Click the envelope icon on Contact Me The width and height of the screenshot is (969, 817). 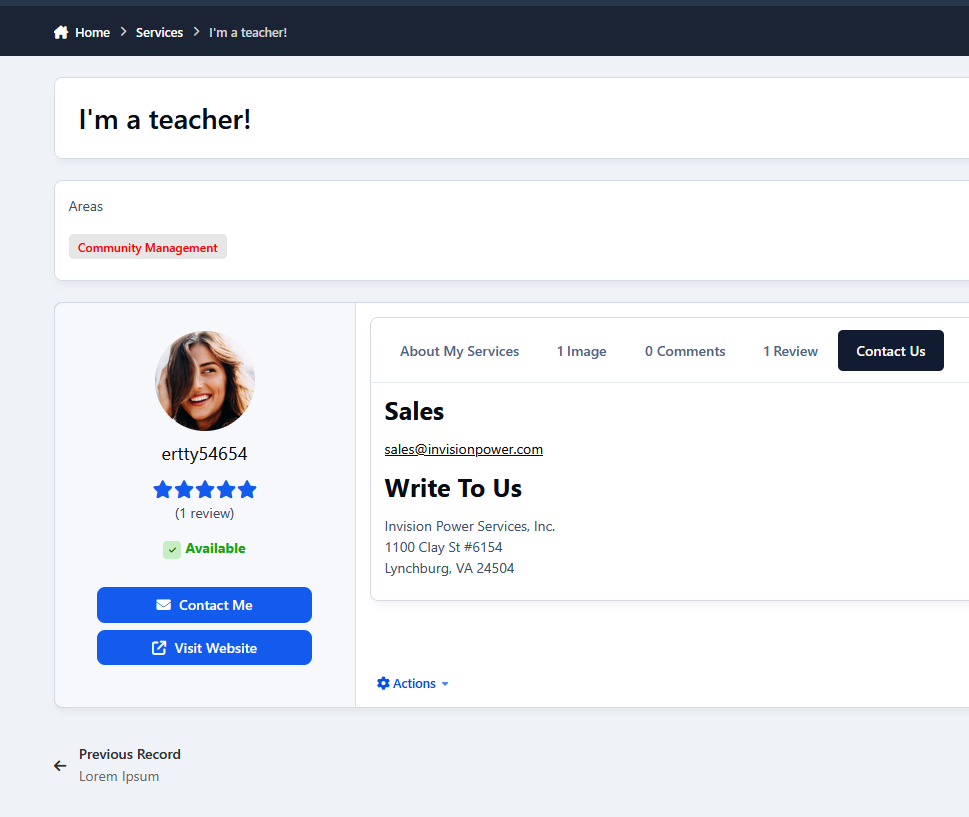pos(164,605)
